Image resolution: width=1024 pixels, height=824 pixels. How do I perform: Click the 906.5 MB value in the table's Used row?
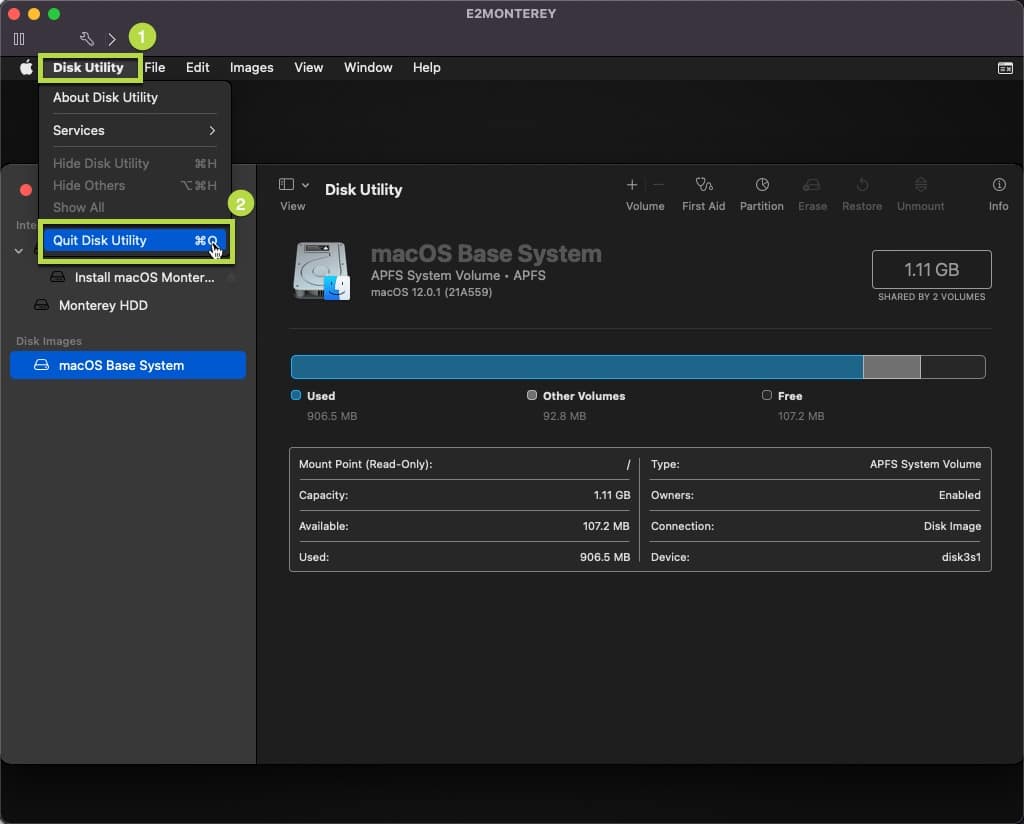point(605,557)
